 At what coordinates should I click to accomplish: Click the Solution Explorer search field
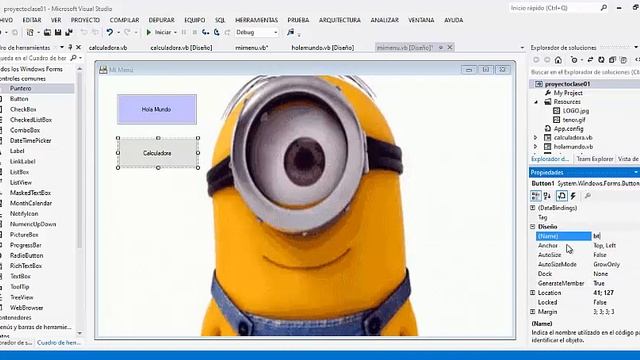[x=584, y=72]
